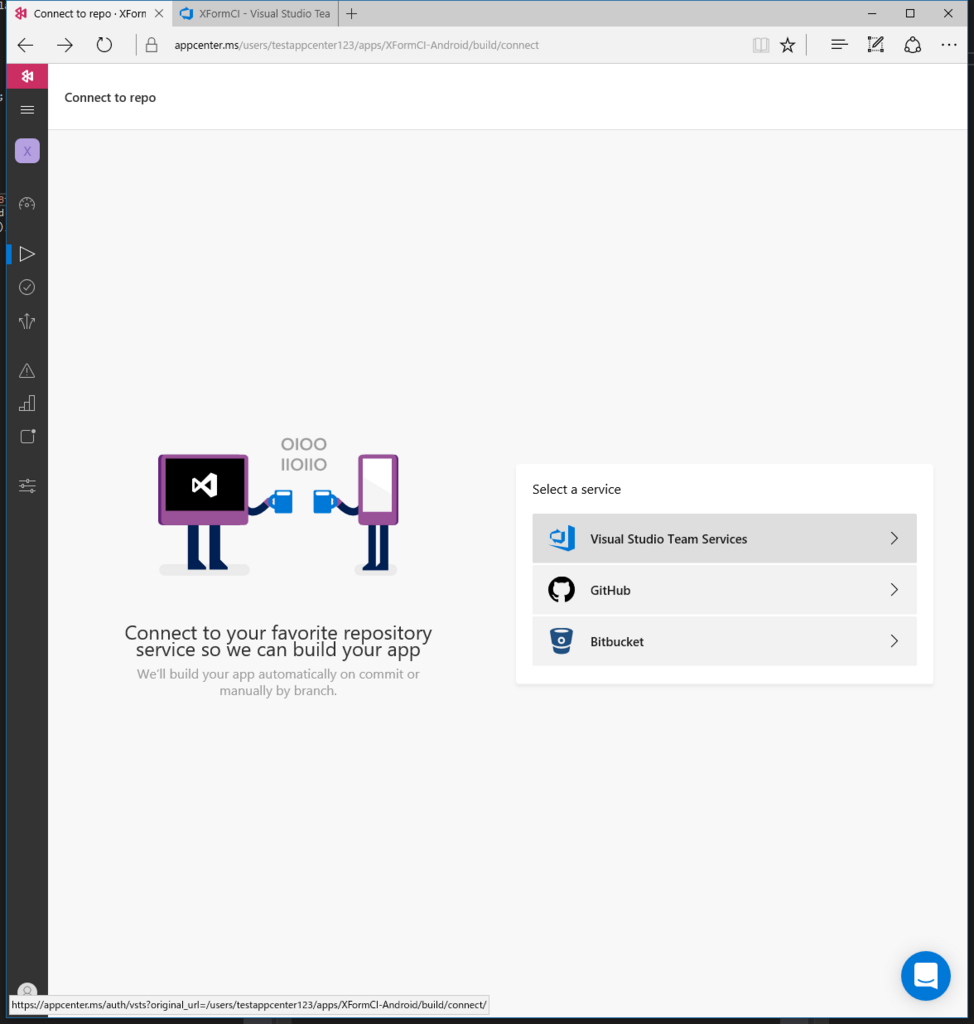This screenshot has width=974, height=1024.
Task: Click the browser Back arrow
Action: [x=25, y=45]
